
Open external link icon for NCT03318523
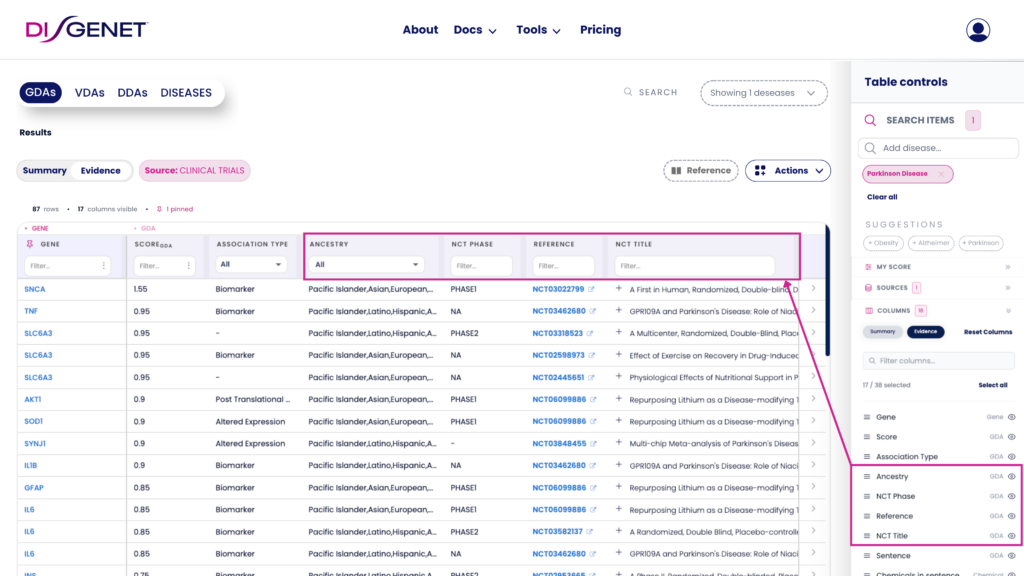click(x=590, y=333)
